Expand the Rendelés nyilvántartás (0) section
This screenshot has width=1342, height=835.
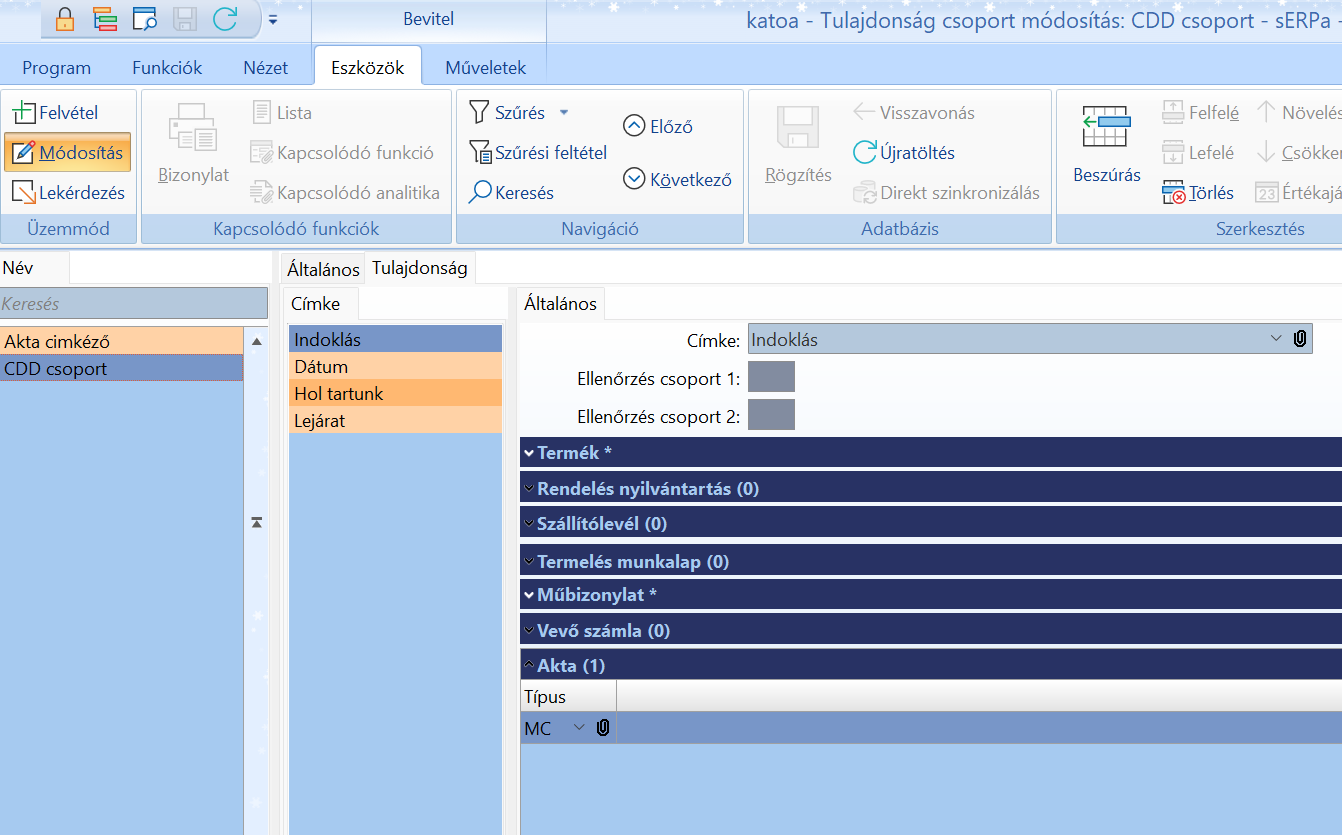tap(529, 489)
